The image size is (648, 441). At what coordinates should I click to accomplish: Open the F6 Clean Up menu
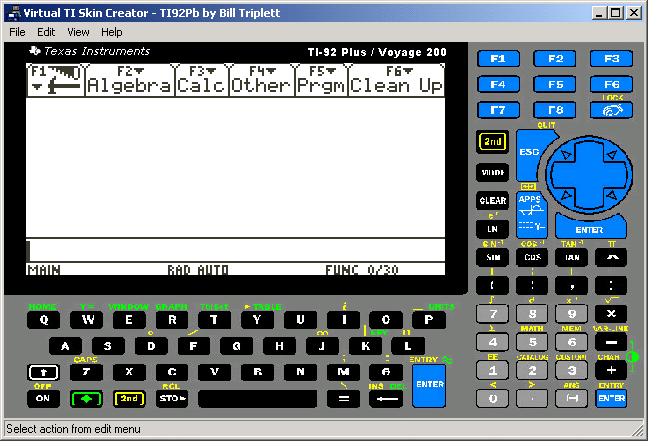tap(396, 80)
